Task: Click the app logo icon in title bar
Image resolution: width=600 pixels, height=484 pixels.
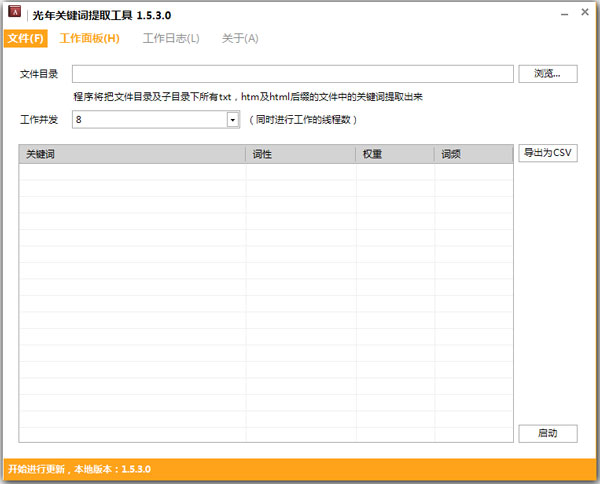Action: [x=15, y=12]
